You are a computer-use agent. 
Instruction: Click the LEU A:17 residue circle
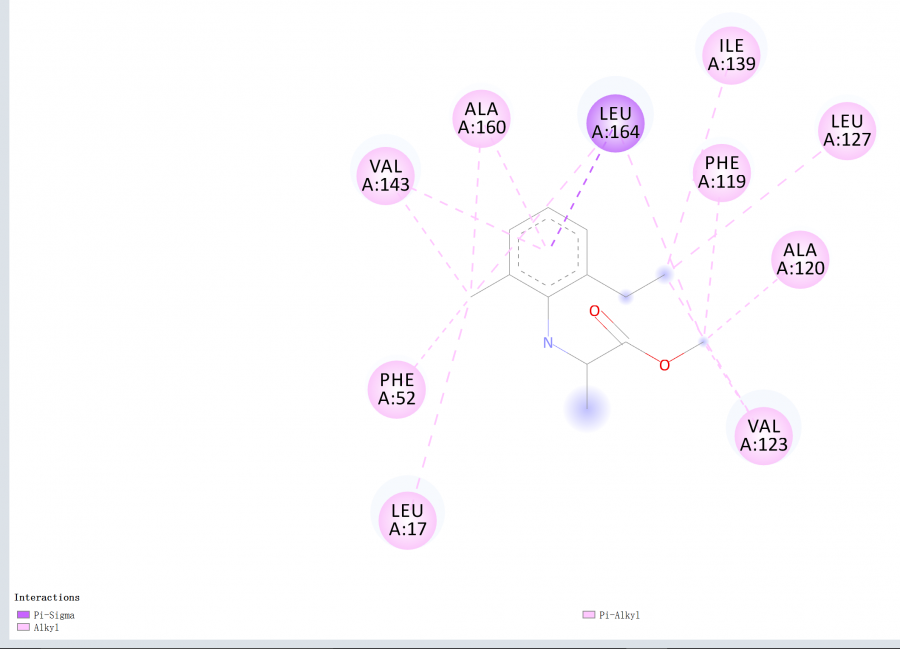click(408, 520)
